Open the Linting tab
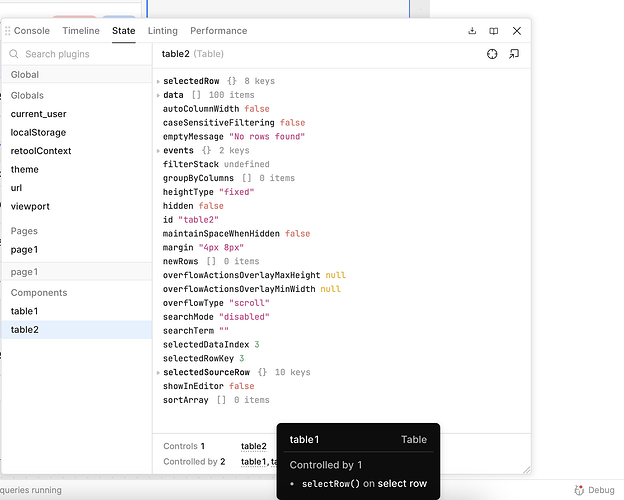 [163, 31]
